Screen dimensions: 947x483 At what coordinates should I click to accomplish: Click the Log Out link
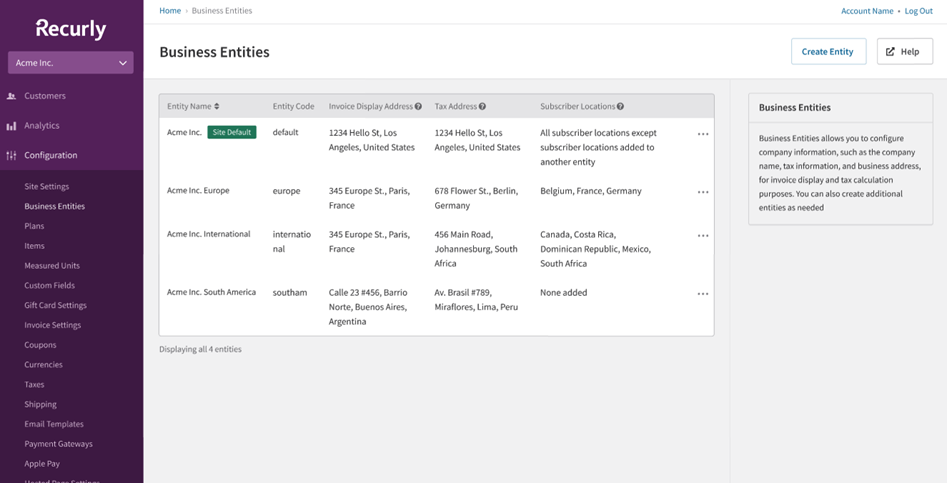[x=919, y=11]
